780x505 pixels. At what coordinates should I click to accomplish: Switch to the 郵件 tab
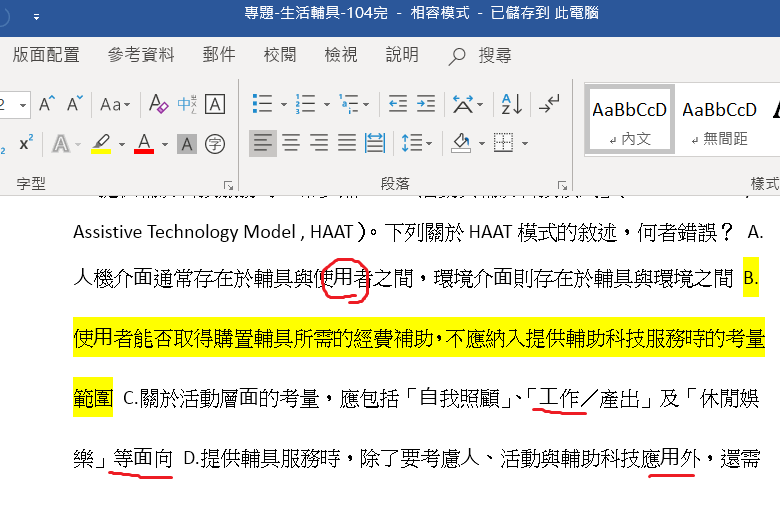point(219,55)
